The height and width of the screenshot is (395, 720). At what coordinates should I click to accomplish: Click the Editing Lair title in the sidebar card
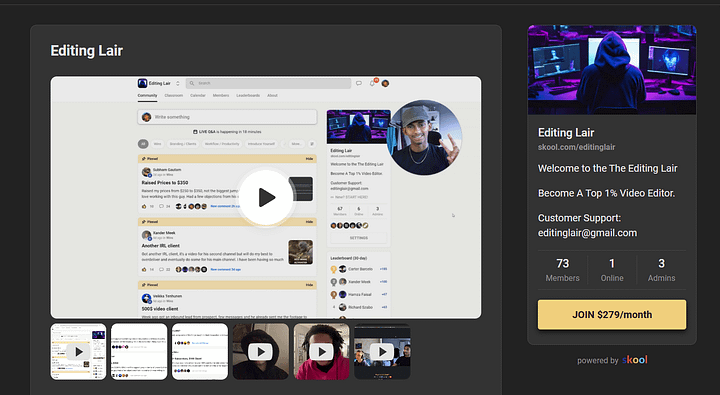tap(566, 133)
